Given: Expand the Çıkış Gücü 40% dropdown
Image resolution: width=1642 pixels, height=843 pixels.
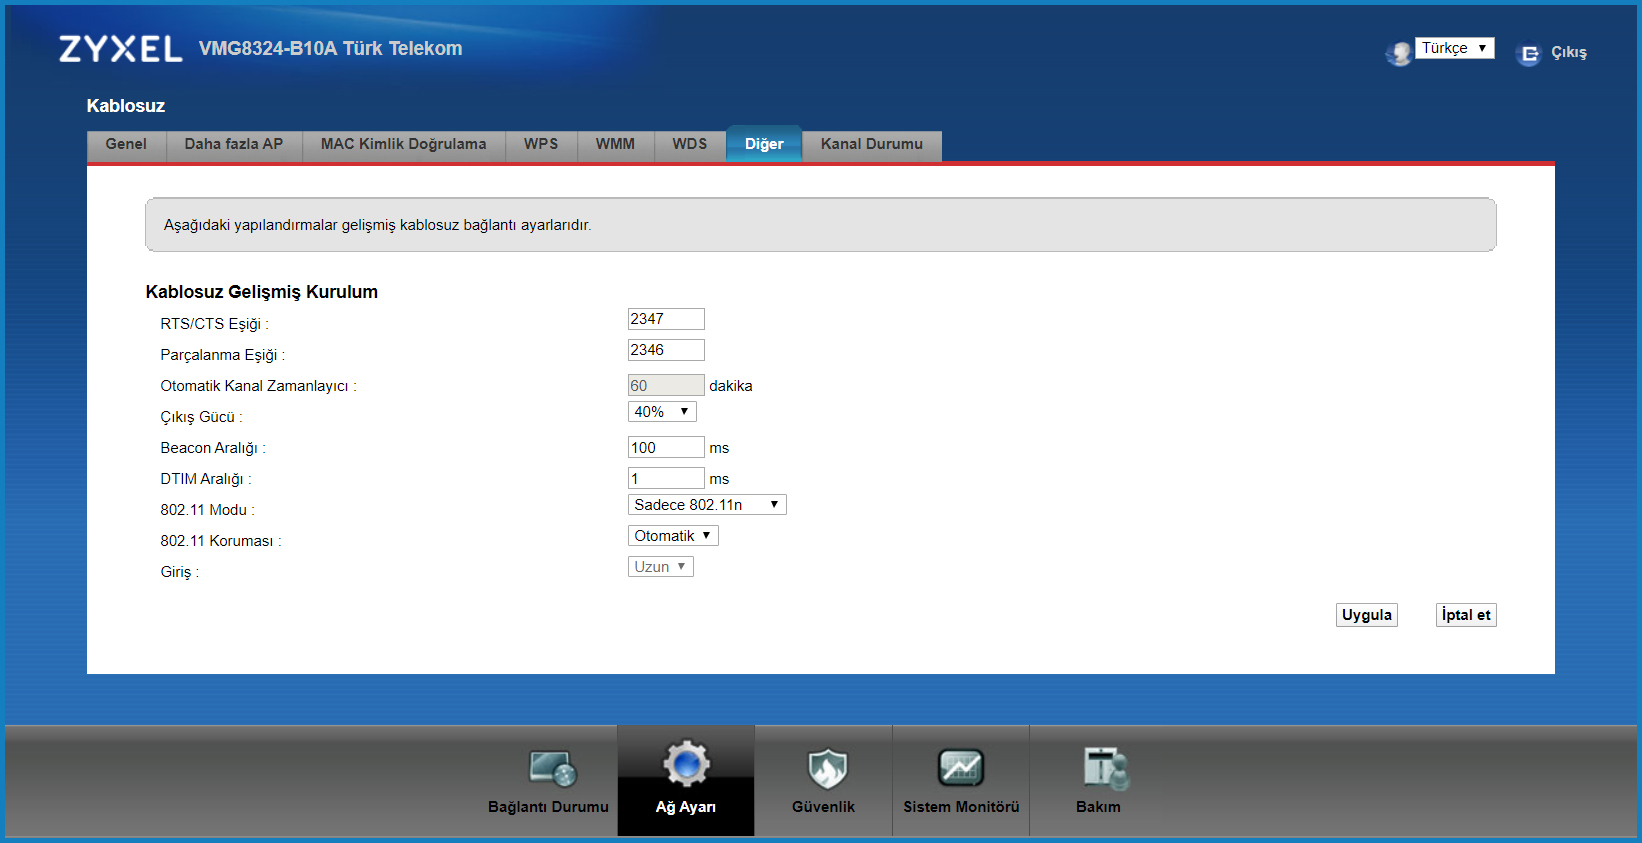Looking at the screenshot, I should tap(661, 412).
